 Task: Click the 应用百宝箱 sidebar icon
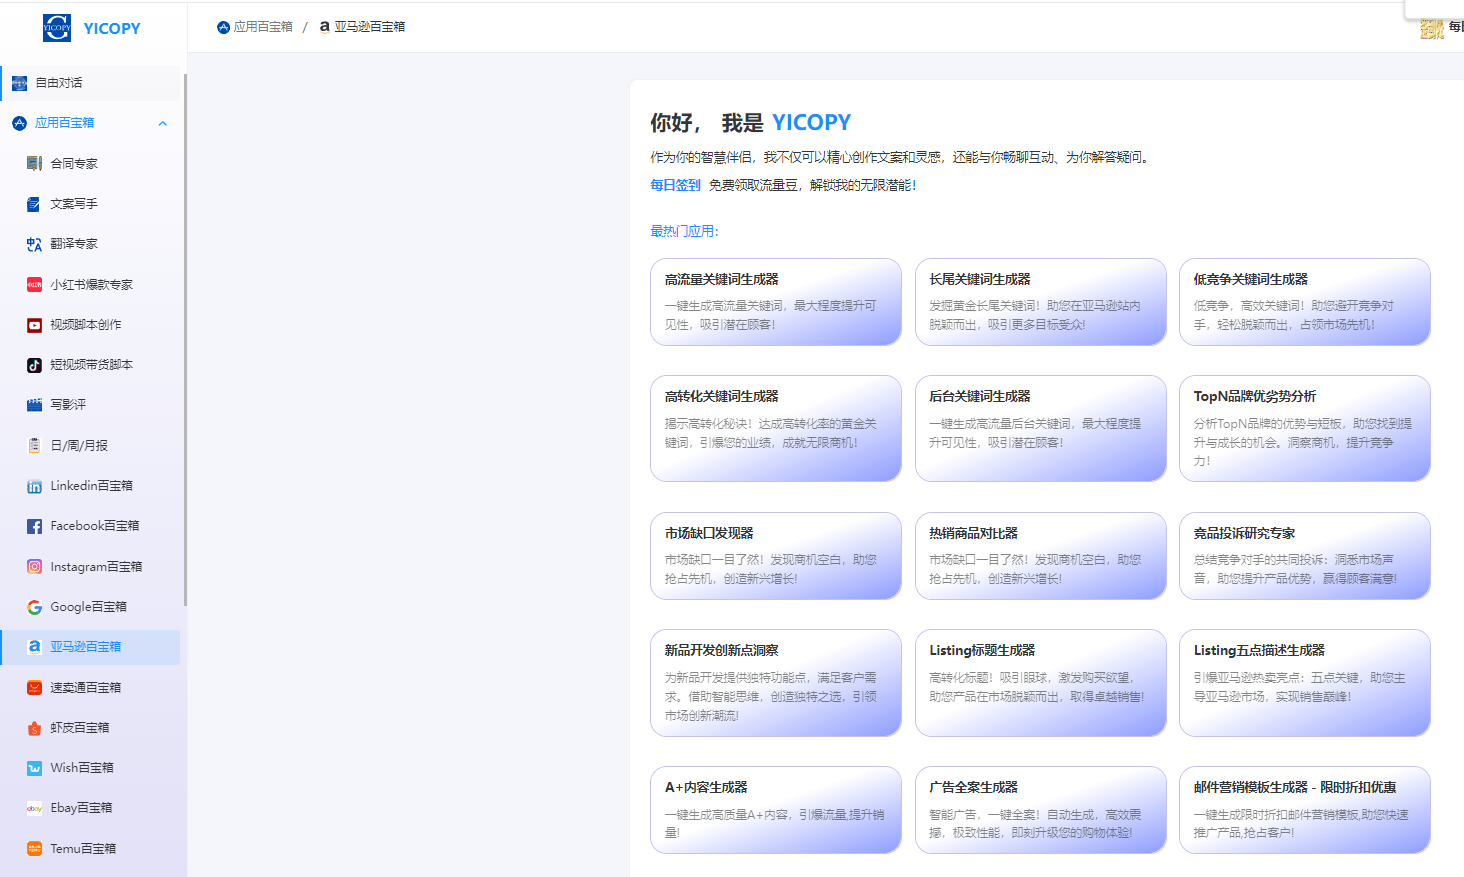19,123
